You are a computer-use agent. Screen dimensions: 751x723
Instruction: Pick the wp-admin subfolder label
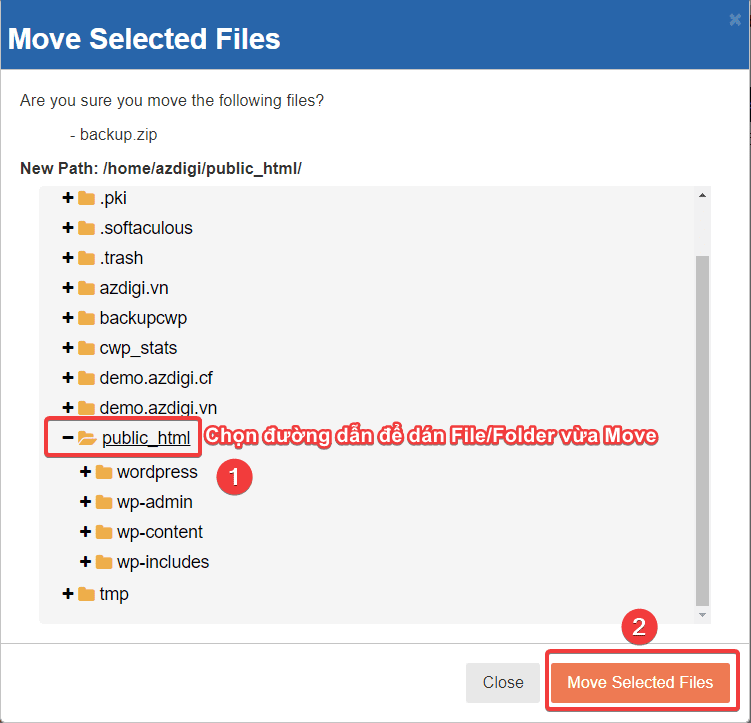pyautogui.click(x=155, y=502)
